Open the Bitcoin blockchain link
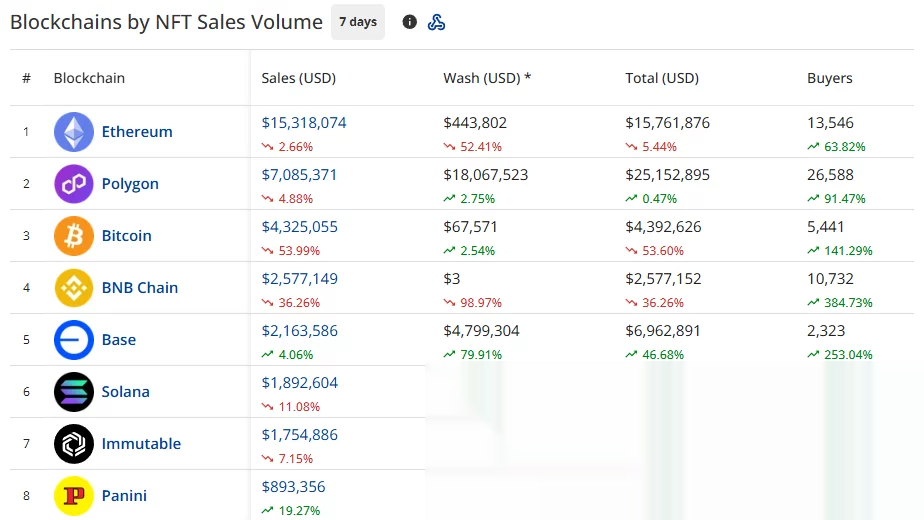924x520 pixels. [126, 235]
